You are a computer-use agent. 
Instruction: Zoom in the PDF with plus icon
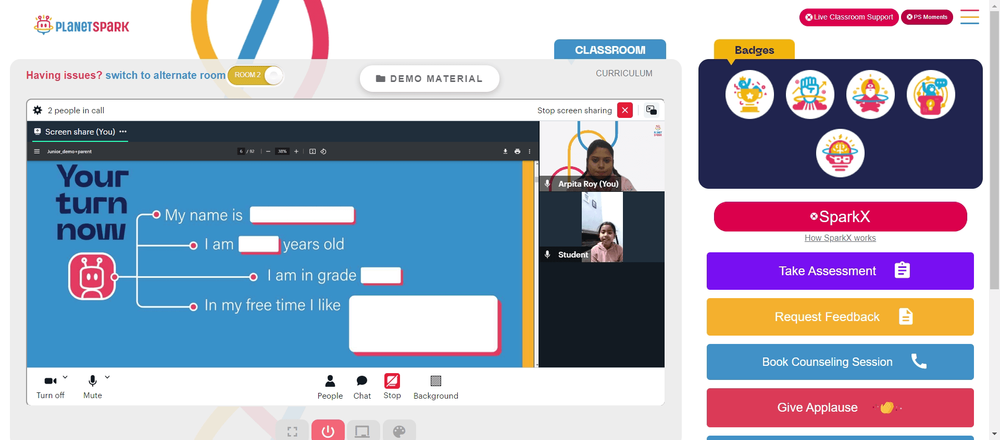(x=296, y=152)
